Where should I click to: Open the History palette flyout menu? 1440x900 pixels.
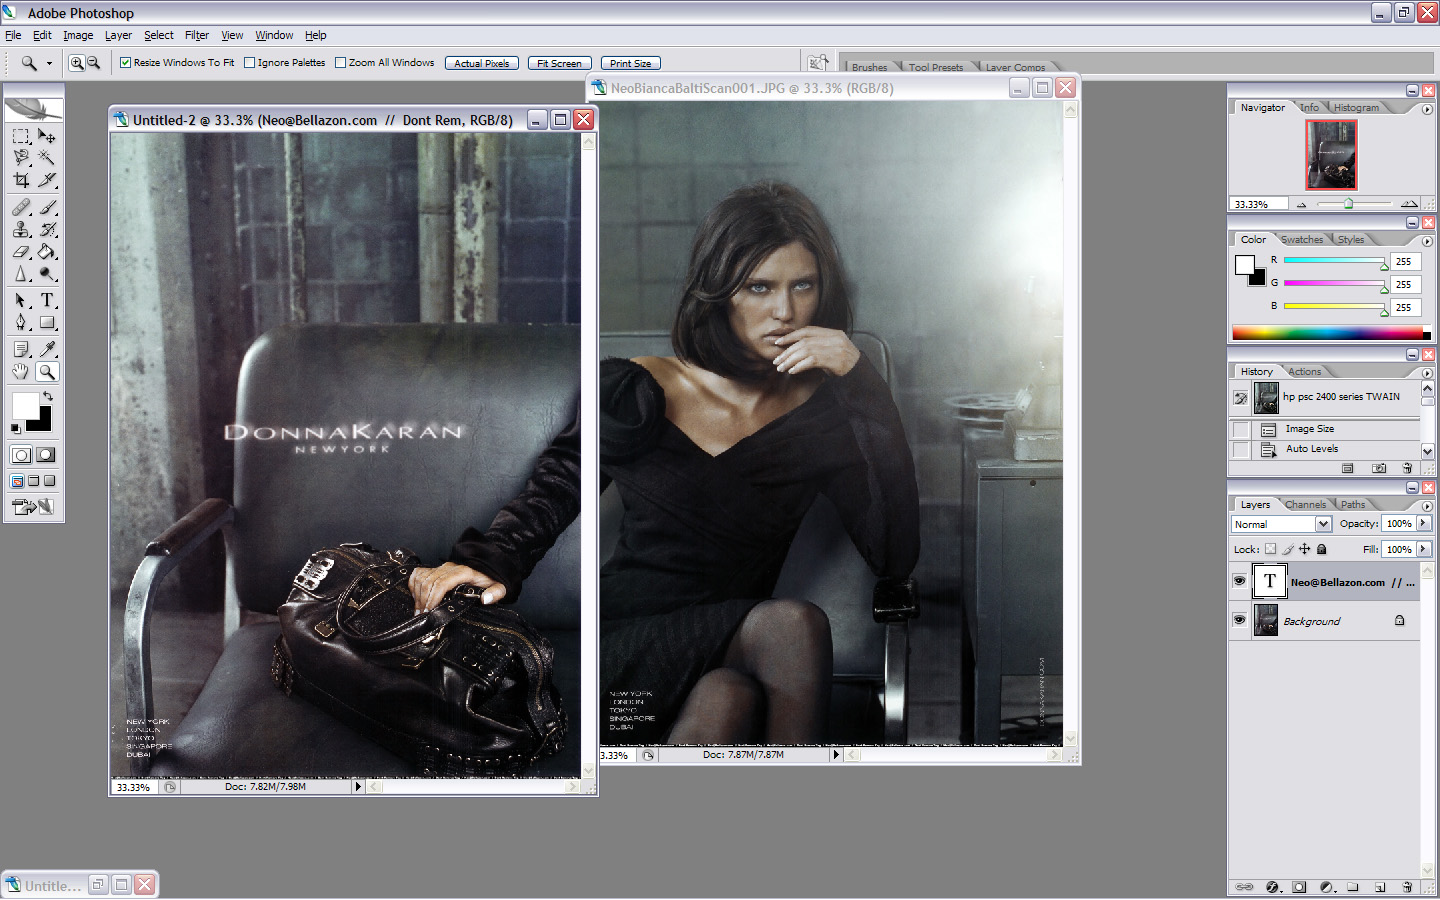pyautogui.click(x=1427, y=373)
